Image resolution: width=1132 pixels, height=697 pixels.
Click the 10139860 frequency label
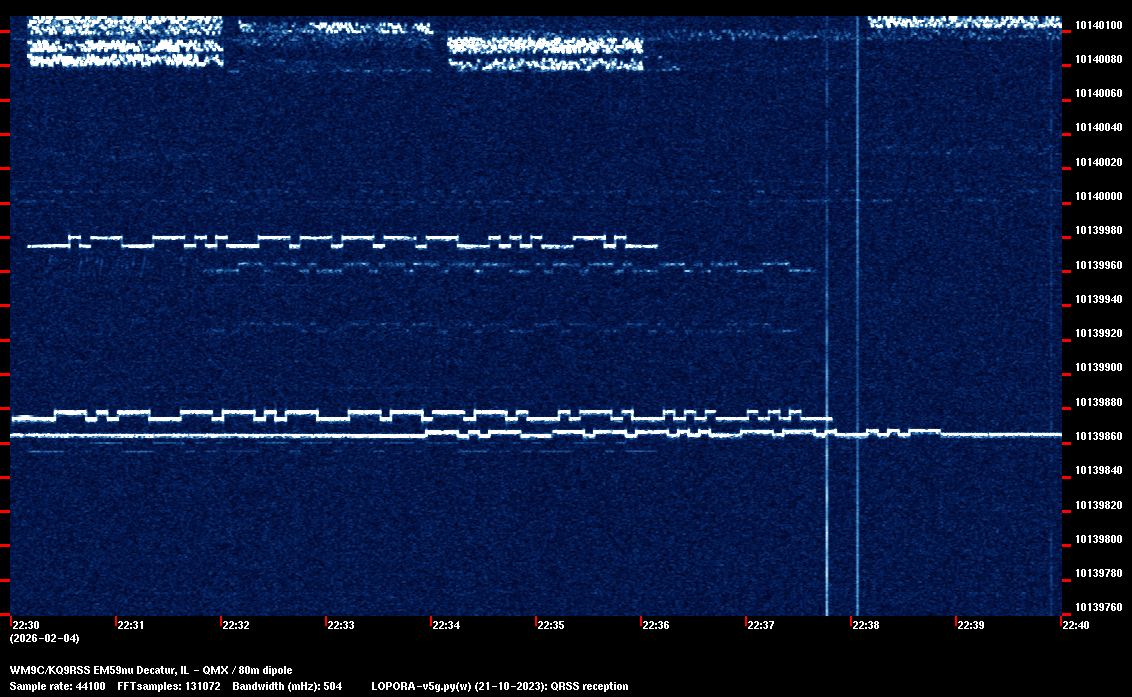tap(1097, 437)
